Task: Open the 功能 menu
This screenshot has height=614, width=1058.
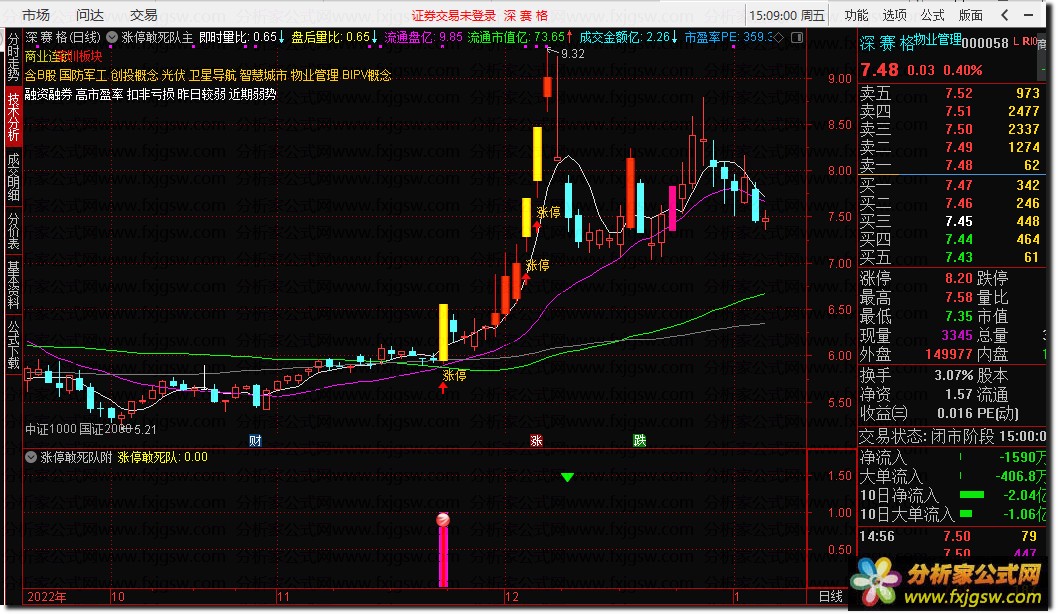Action: (x=856, y=15)
